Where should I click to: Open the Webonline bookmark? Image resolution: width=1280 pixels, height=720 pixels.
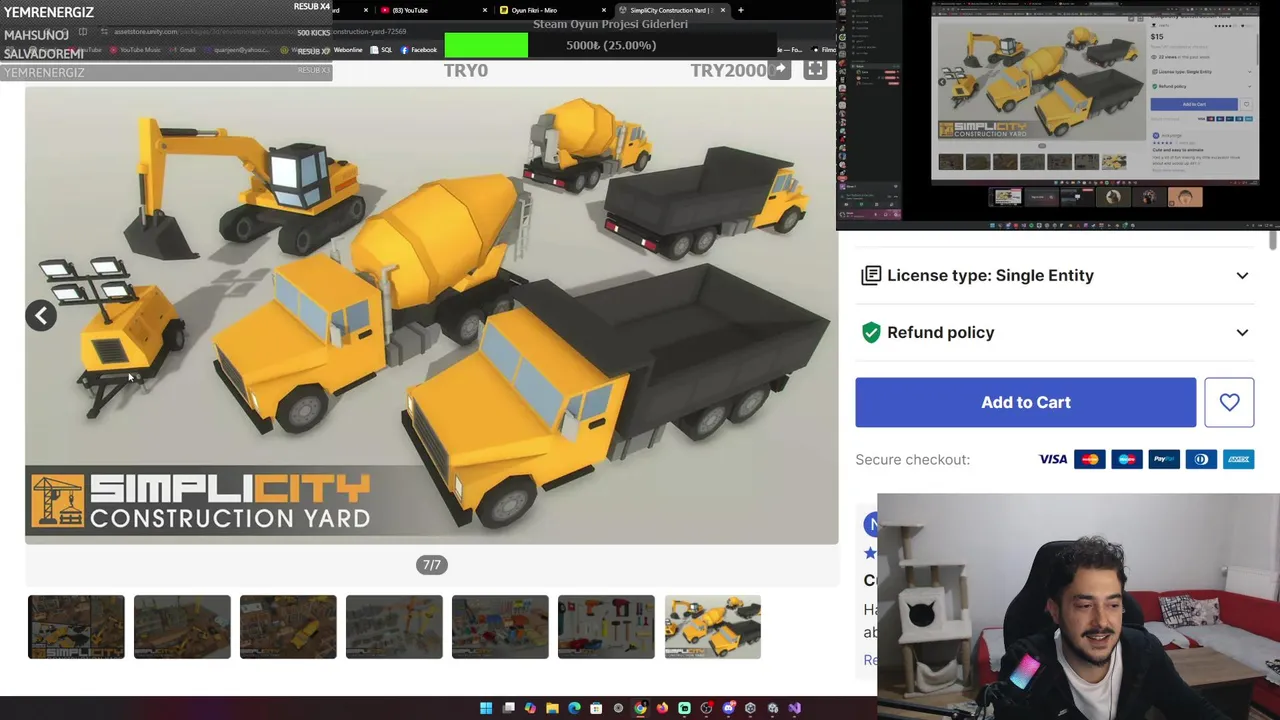343,50
